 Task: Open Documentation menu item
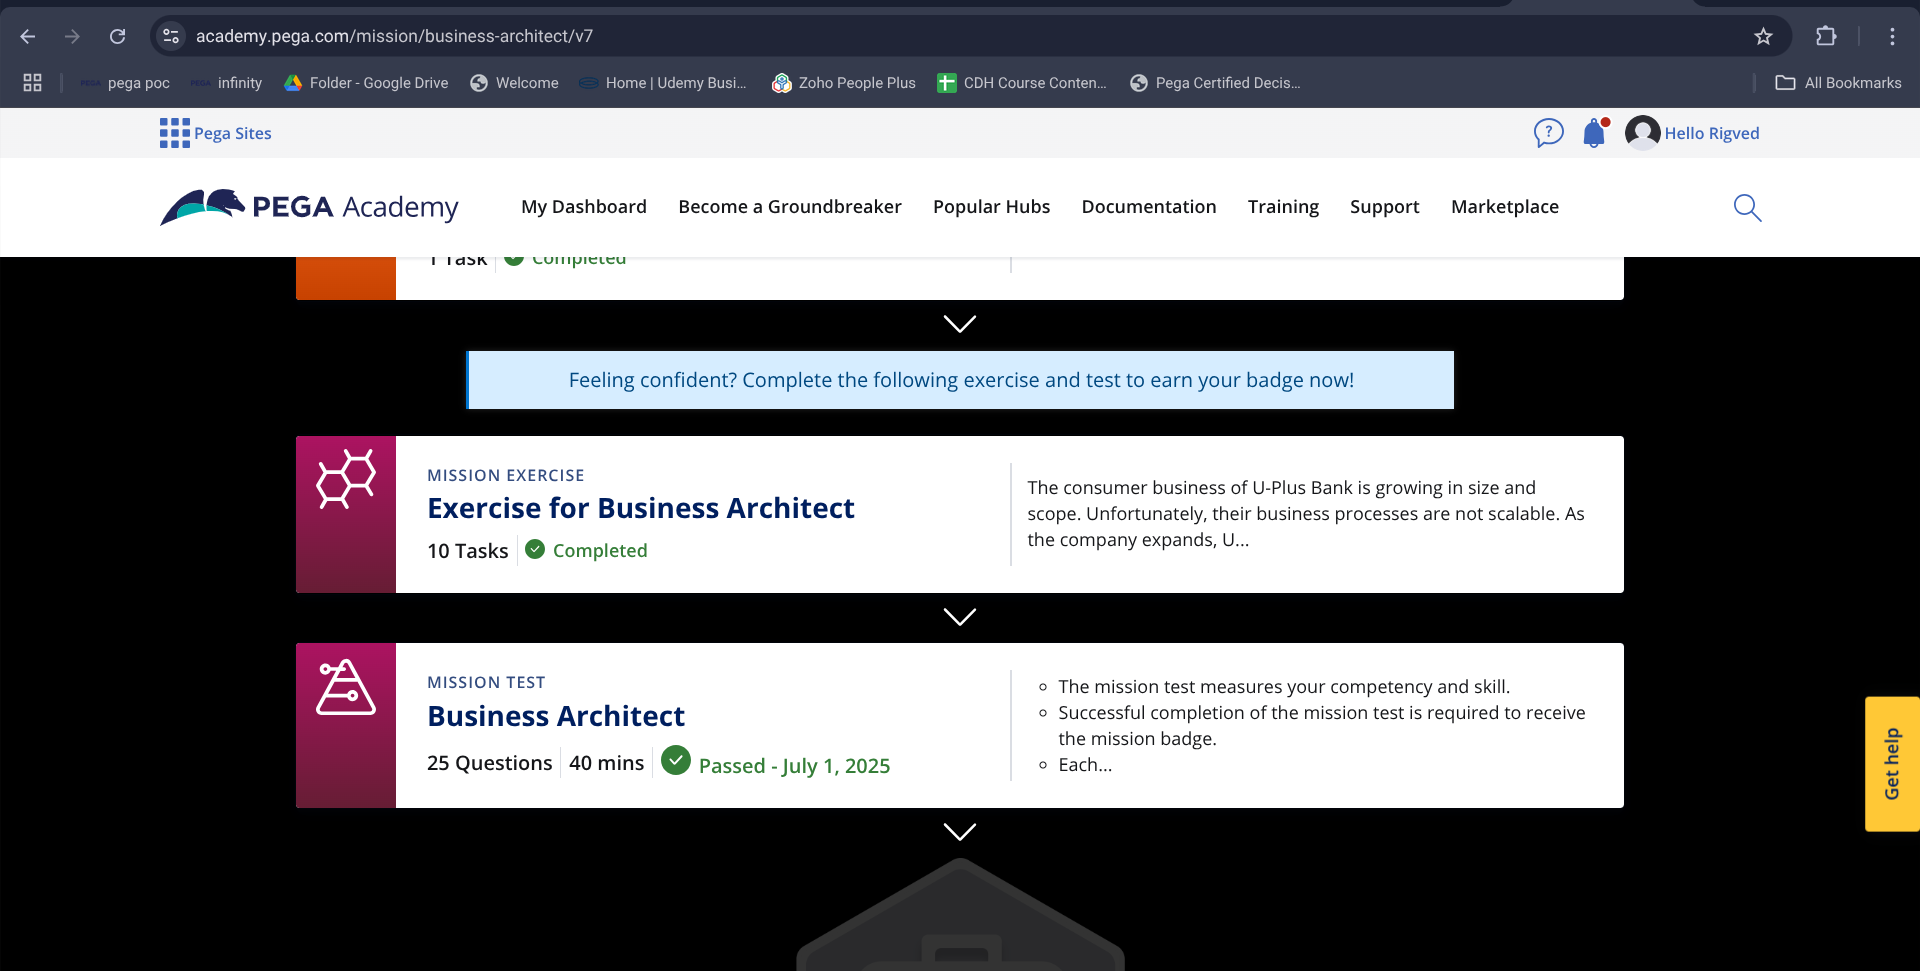point(1149,207)
